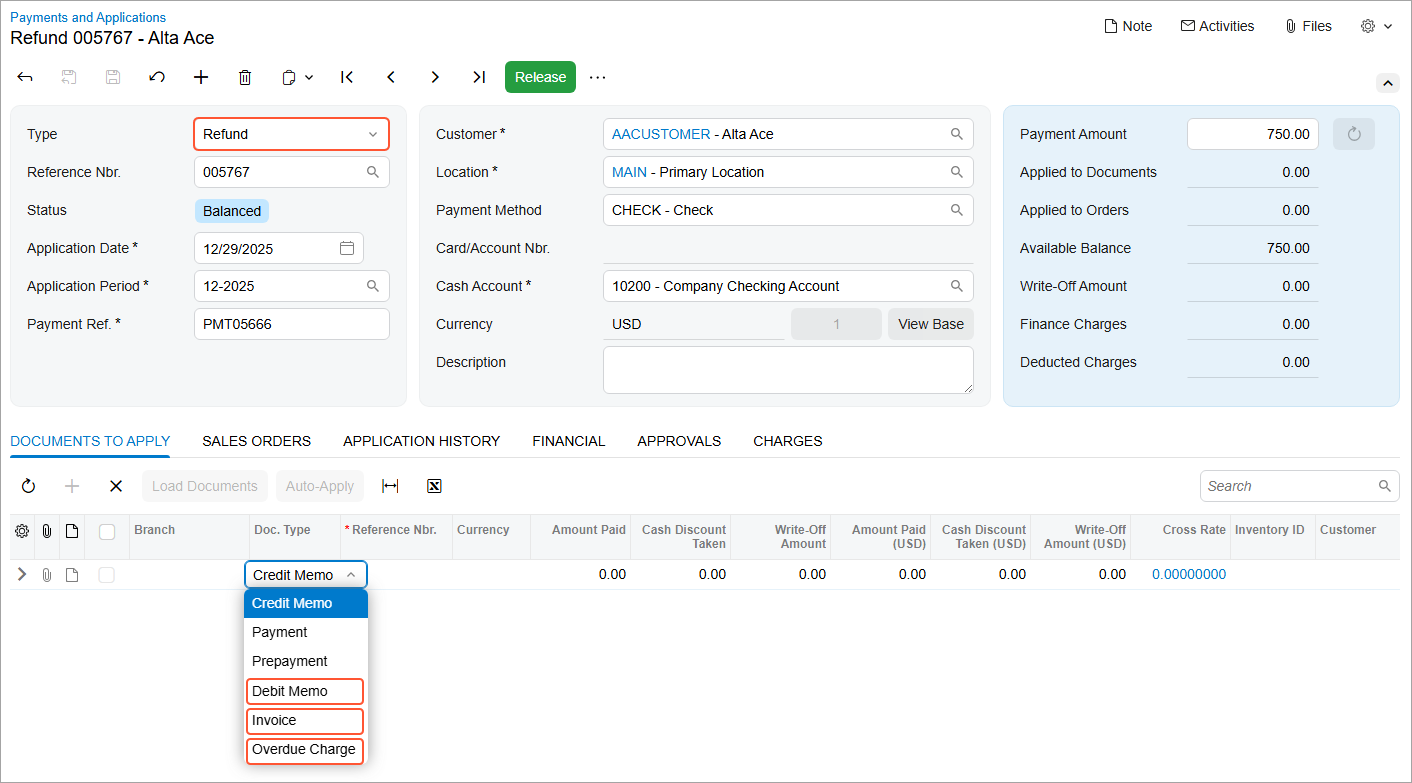
Task: Expand the grid row with the chevron
Action: (22, 574)
